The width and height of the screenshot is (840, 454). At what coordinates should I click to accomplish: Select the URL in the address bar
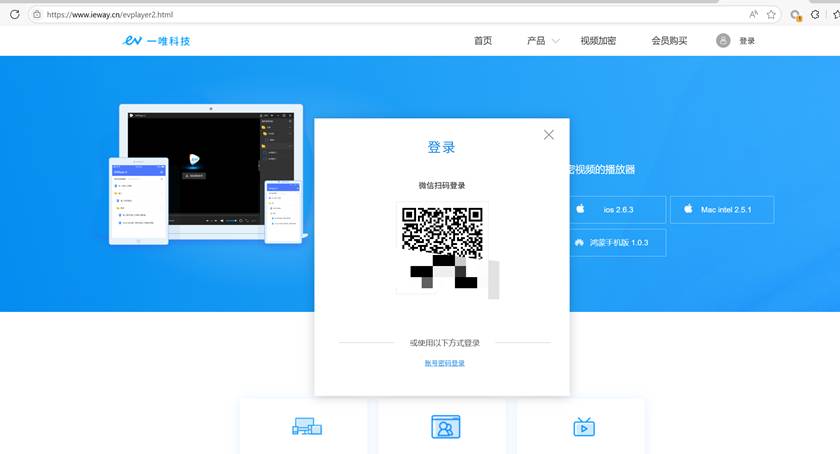coord(110,14)
